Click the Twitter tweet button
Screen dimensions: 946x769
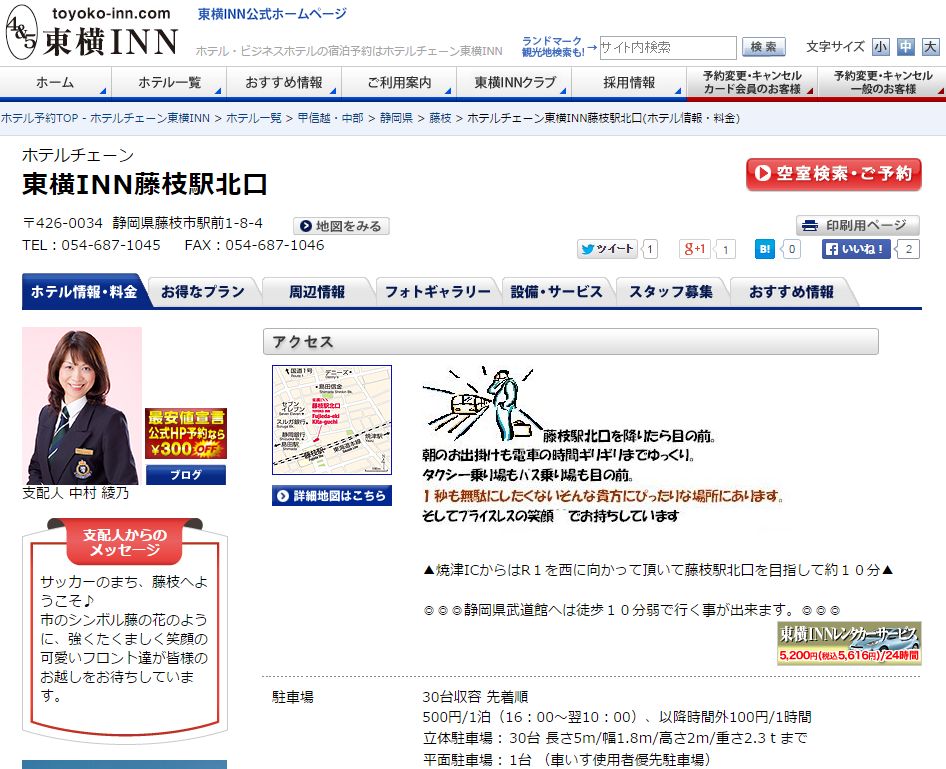pos(607,249)
